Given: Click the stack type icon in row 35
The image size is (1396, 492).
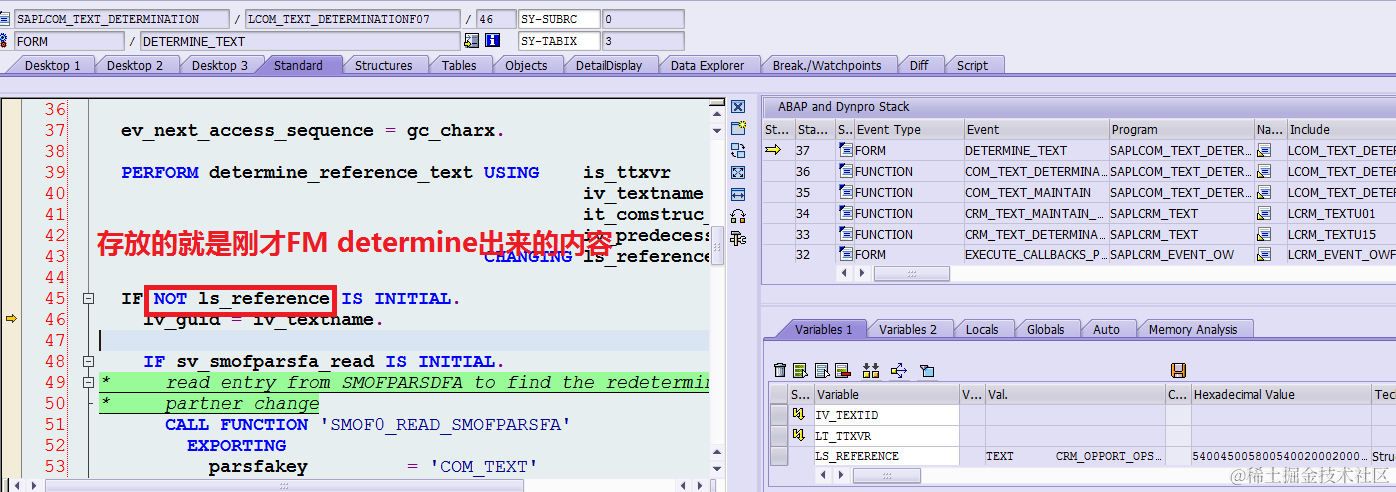Looking at the screenshot, I should pos(845,193).
